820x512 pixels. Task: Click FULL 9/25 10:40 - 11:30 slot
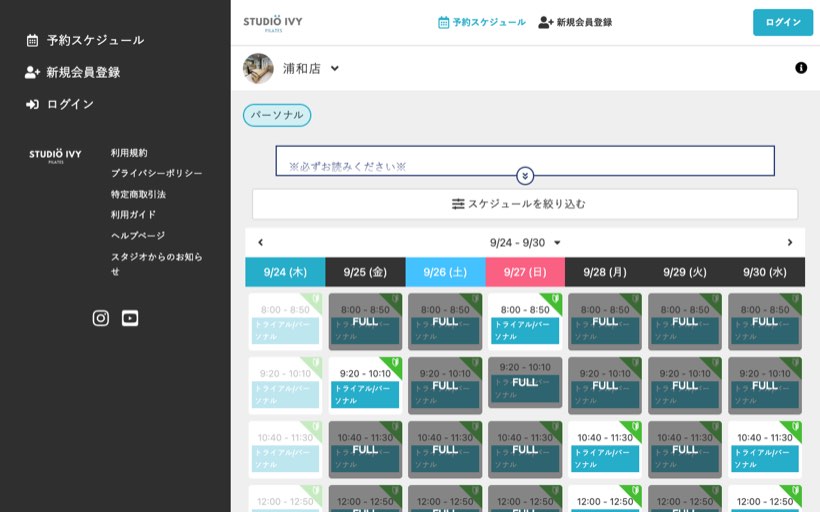pos(365,450)
